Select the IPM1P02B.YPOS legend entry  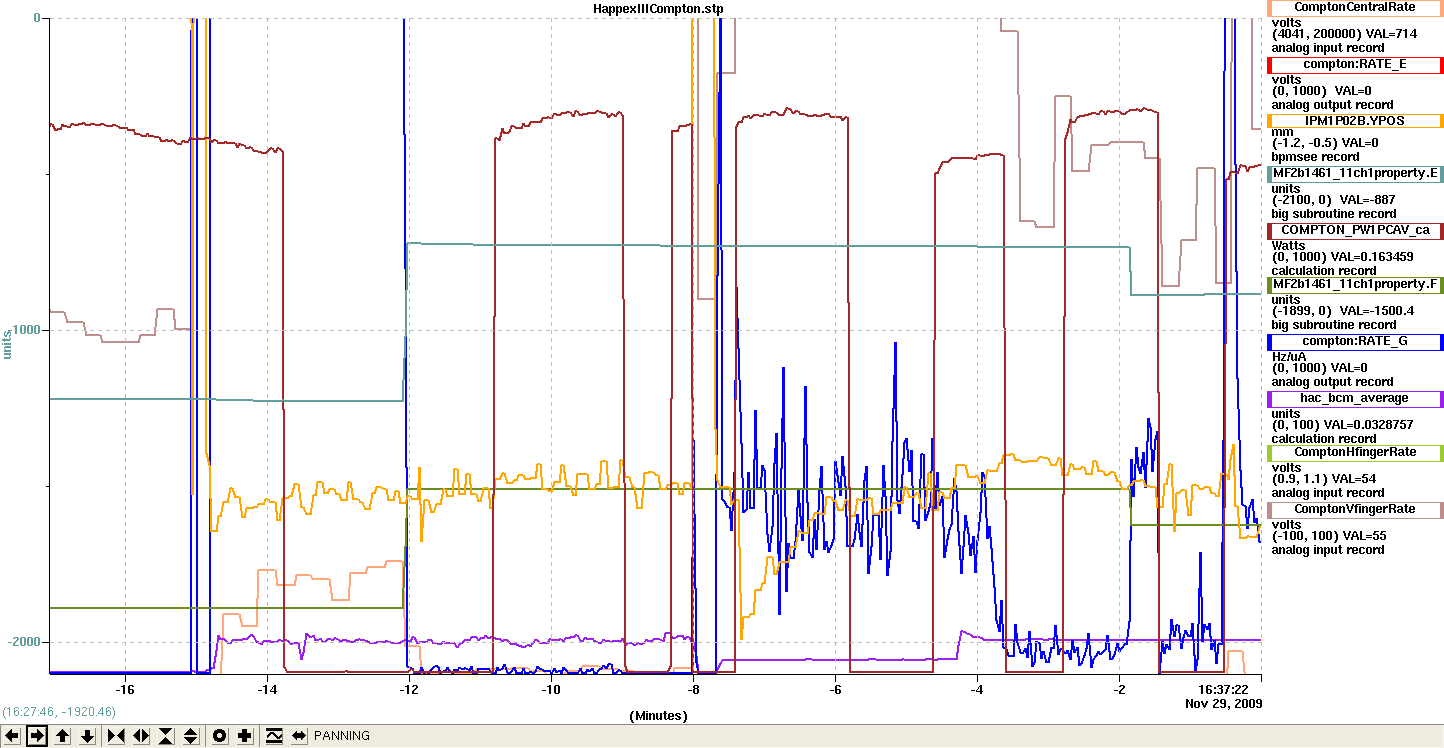[1355, 120]
